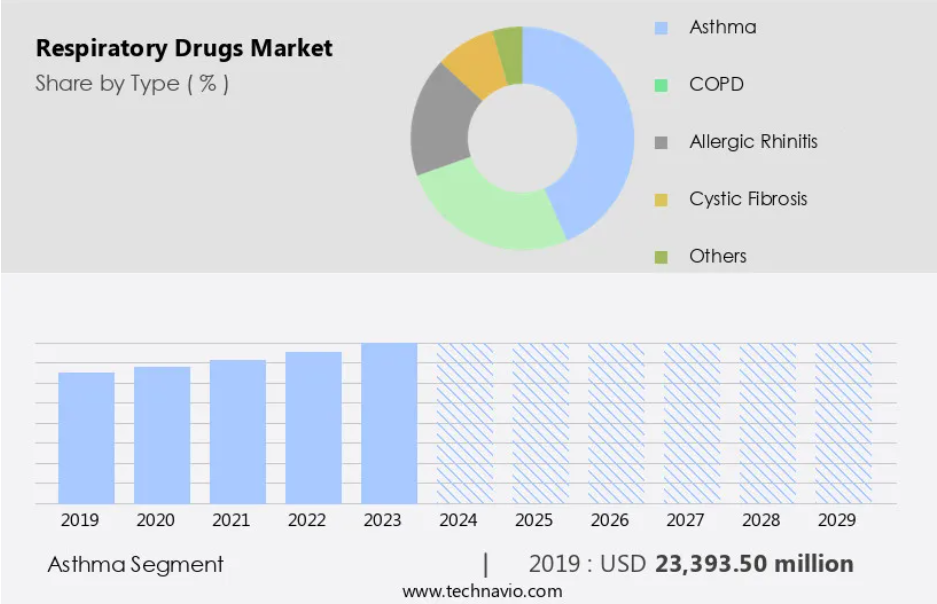Click the Asthma legend color swatch

point(661,28)
